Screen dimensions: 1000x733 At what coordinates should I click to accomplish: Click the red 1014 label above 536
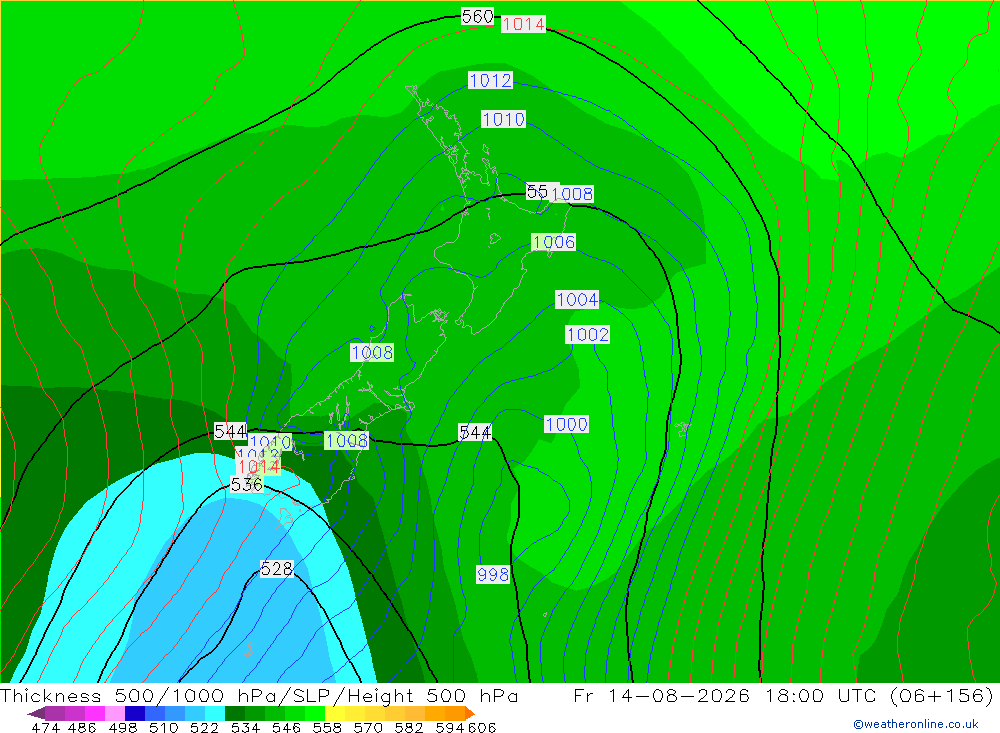pos(259,467)
